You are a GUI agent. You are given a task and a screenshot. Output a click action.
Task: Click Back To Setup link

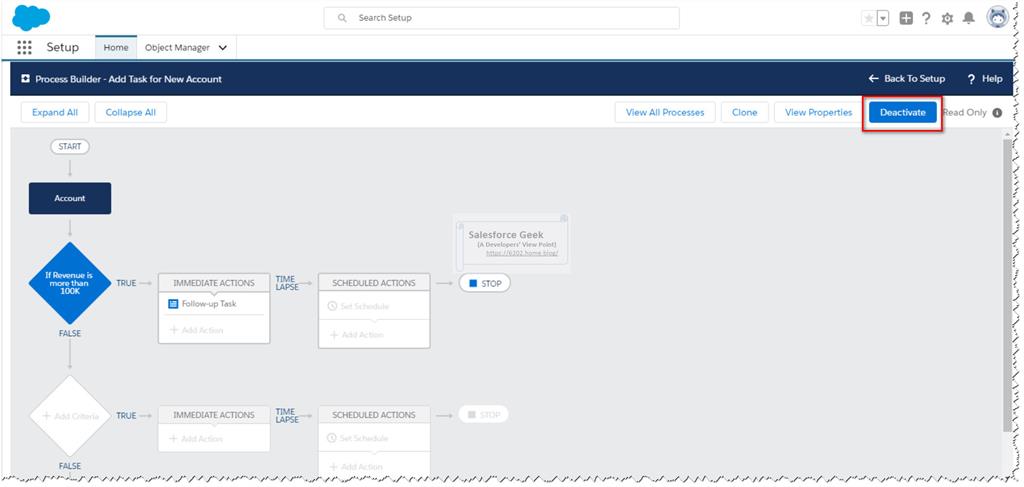(906, 78)
